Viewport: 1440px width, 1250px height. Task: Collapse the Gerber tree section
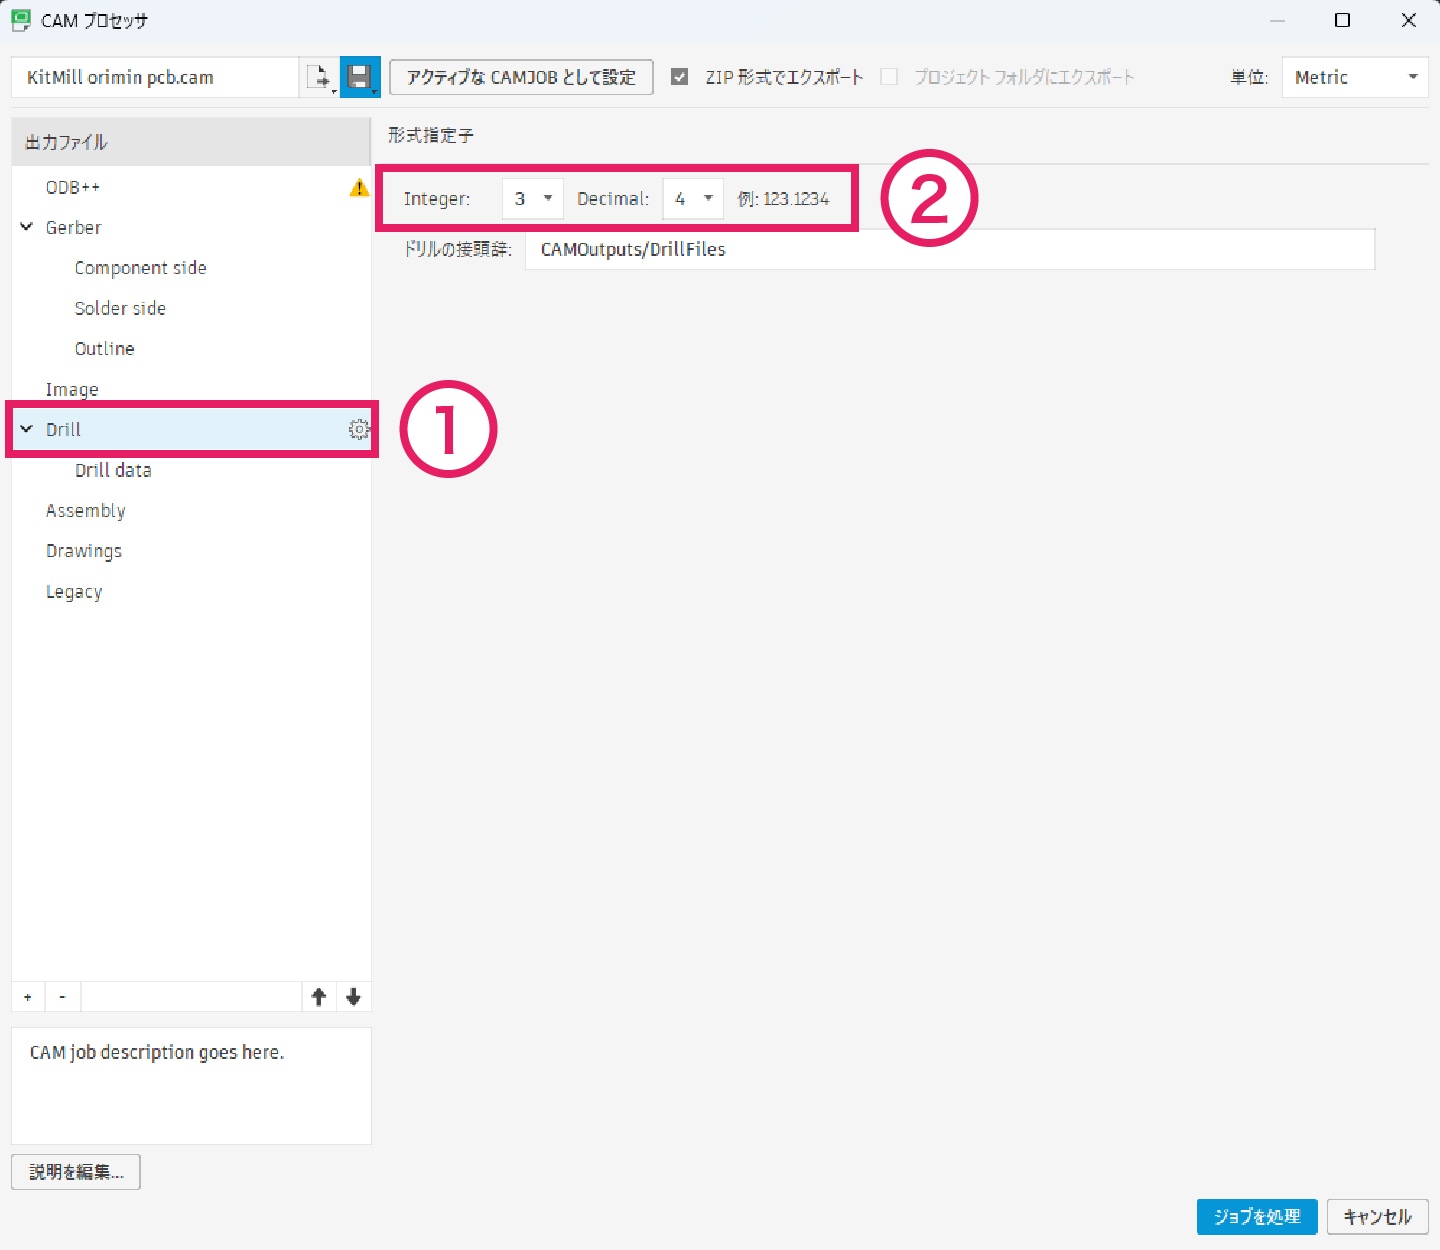(x=27, y=227)
